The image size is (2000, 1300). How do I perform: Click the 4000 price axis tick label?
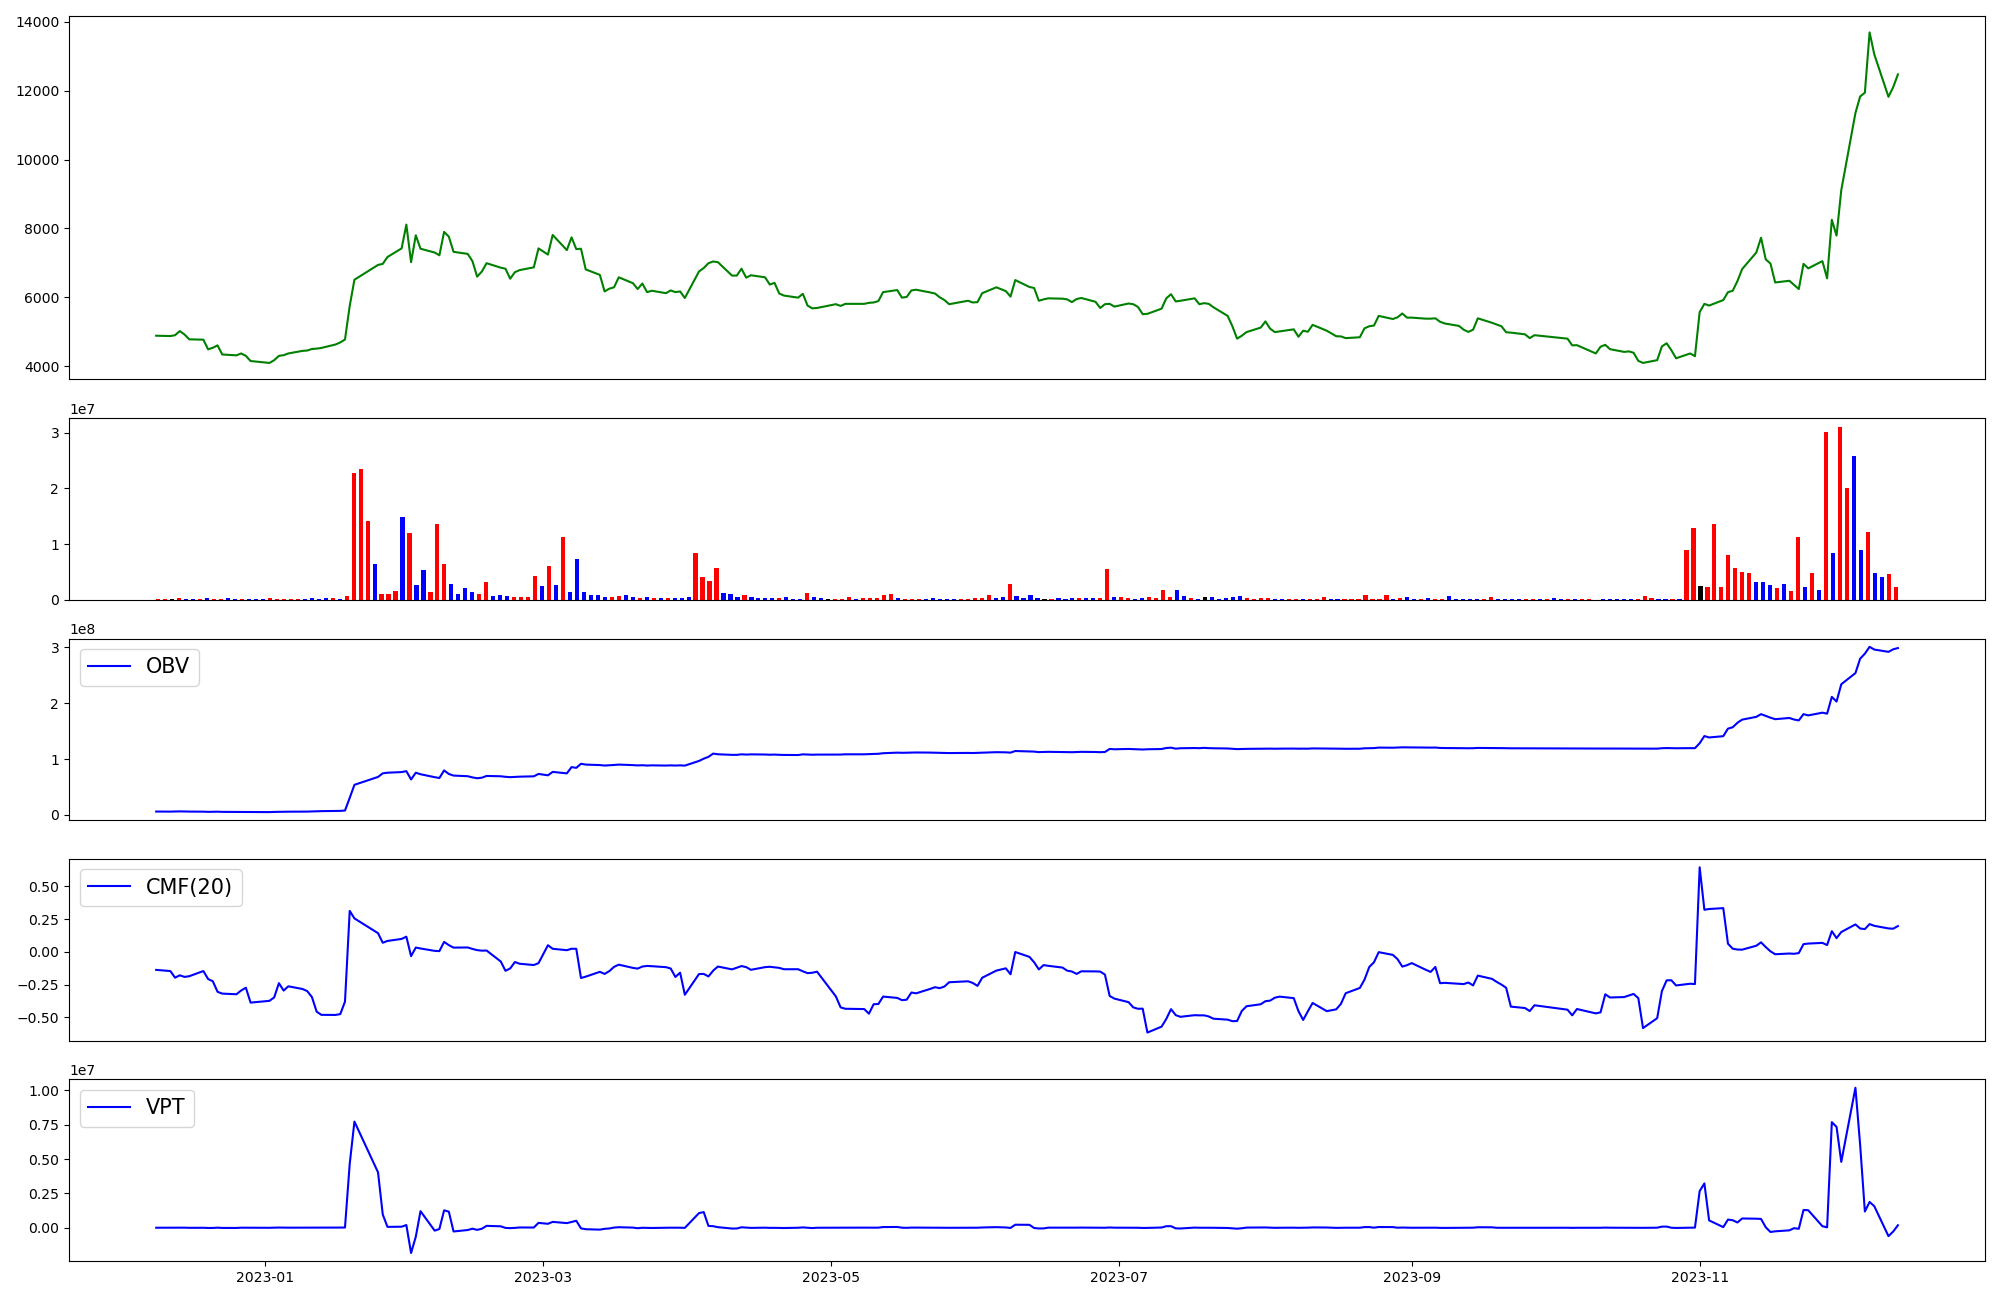(42, 367)
